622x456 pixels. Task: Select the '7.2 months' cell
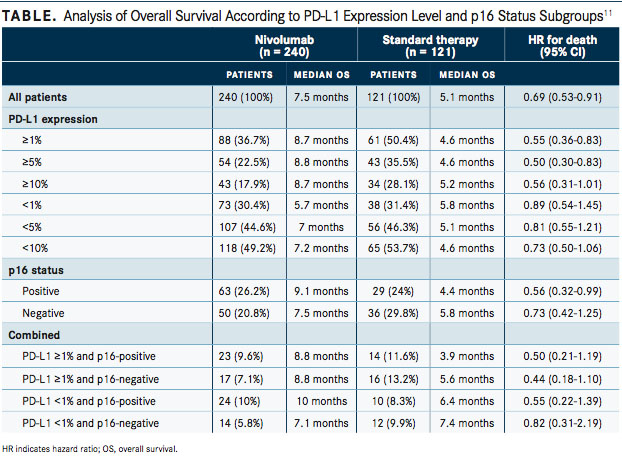(x=321, y=248)
